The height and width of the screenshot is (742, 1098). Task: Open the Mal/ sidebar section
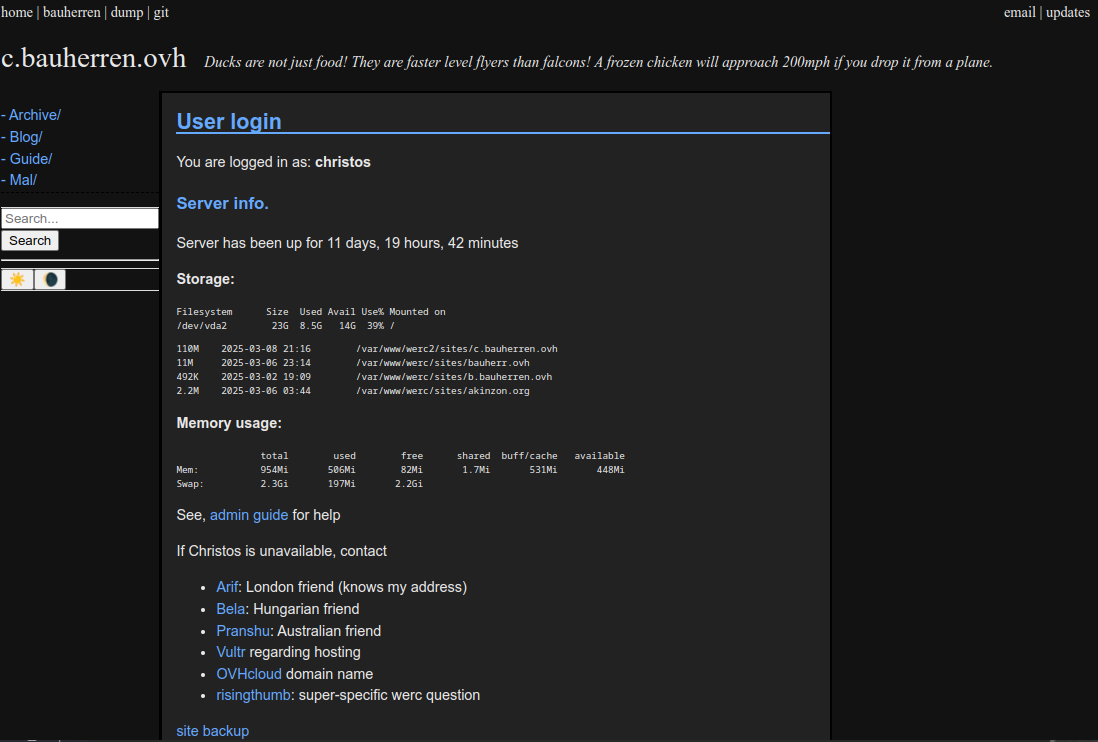[x=23, y=180]
